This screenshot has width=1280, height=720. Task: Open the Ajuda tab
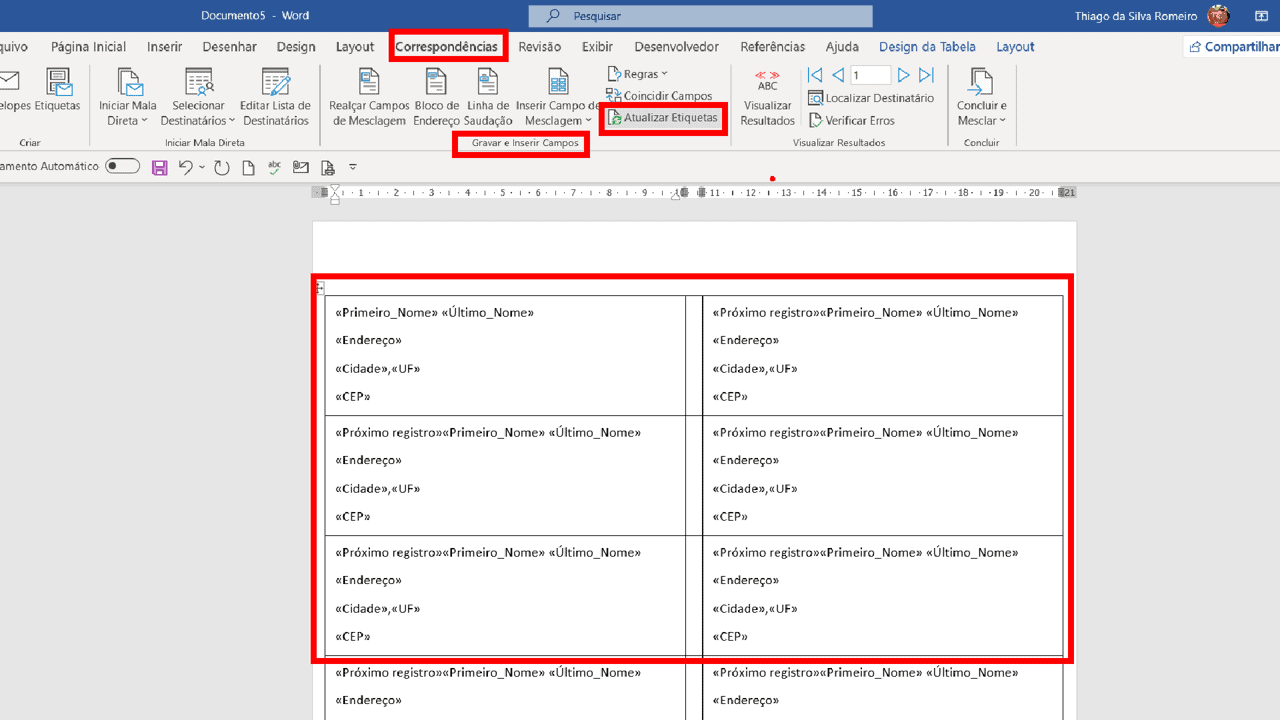(x=842, y=47)
